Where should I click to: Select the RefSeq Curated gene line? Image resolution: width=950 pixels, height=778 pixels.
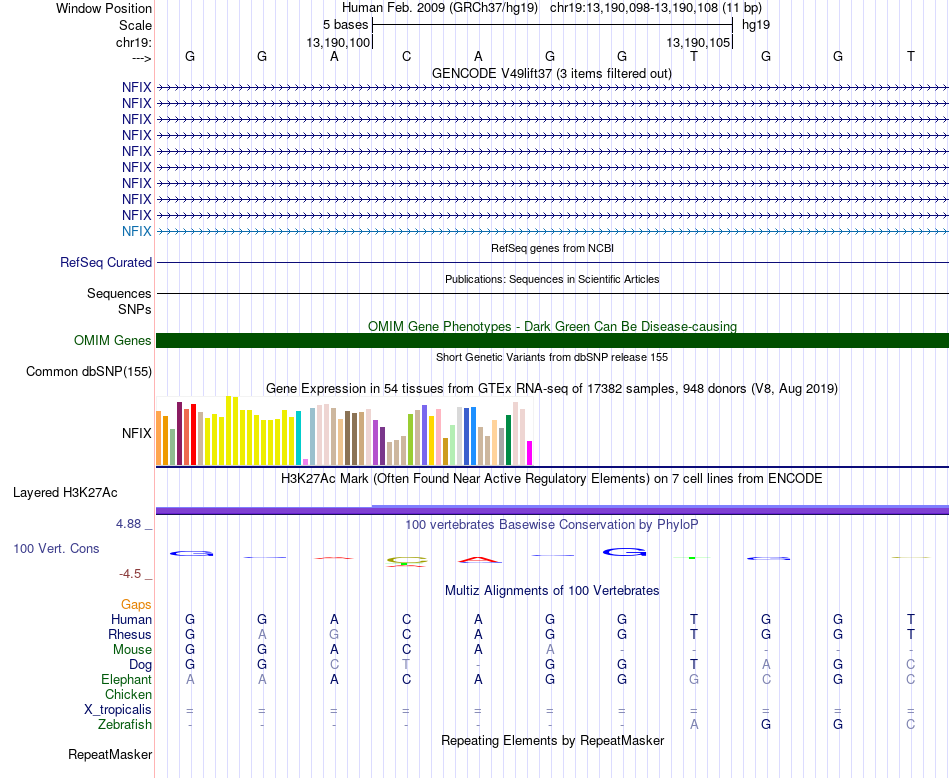pyautogui.click(x=552, y=262)
